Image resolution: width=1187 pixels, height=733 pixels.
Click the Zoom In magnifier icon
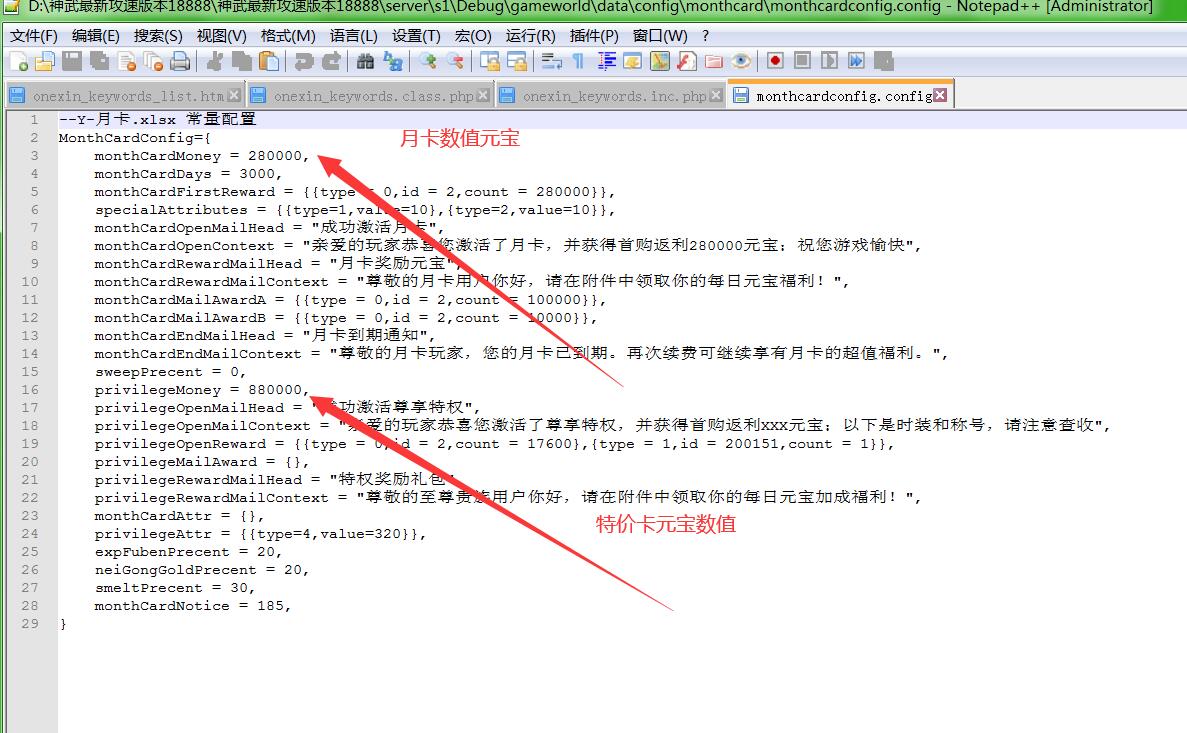pos(428,61)
